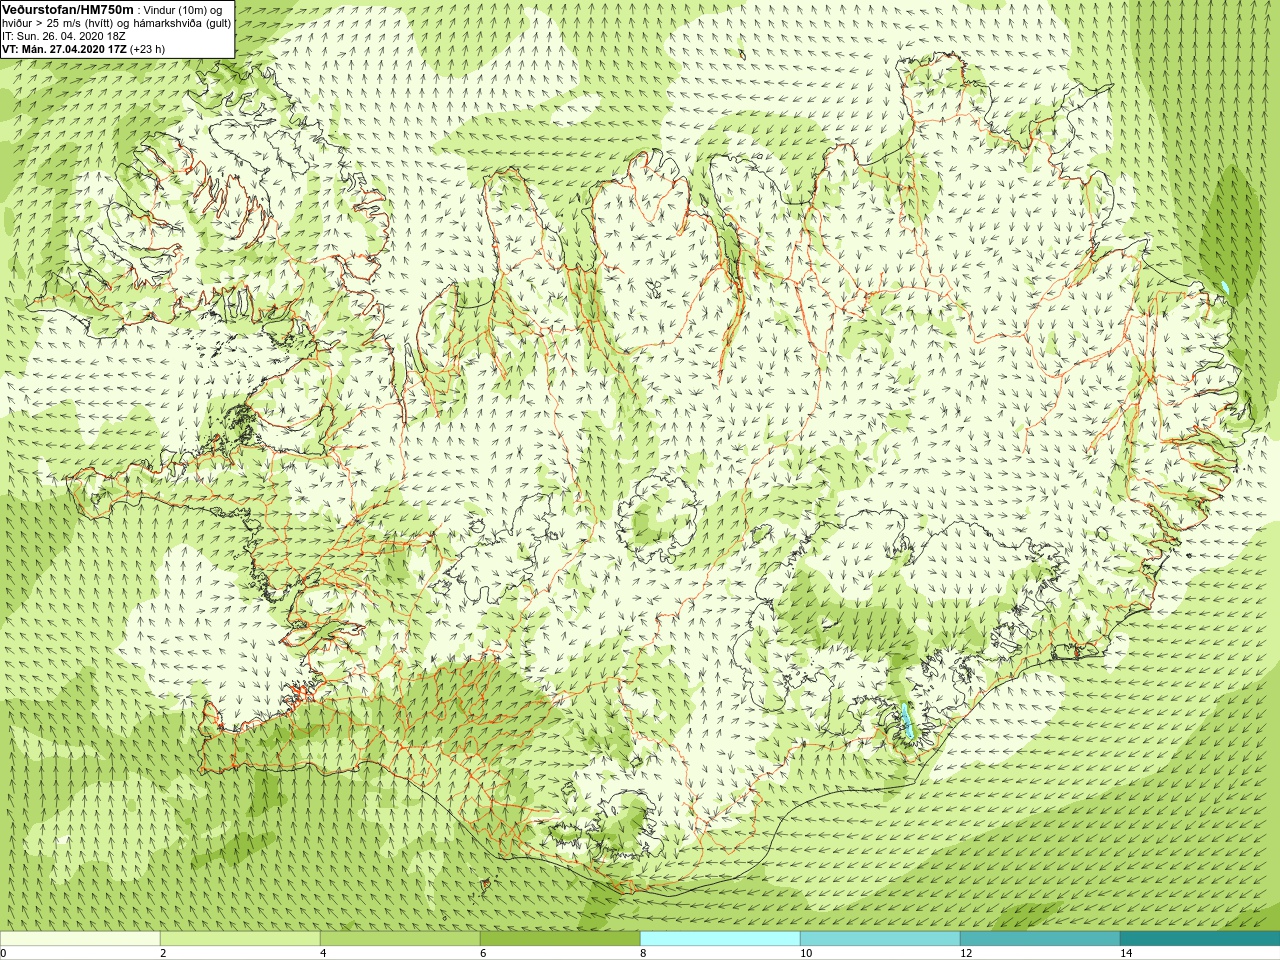Select the 0–2 m/s pale yellow color swatch
This screenshot has width=1280, height=960.
coord(80,939)
